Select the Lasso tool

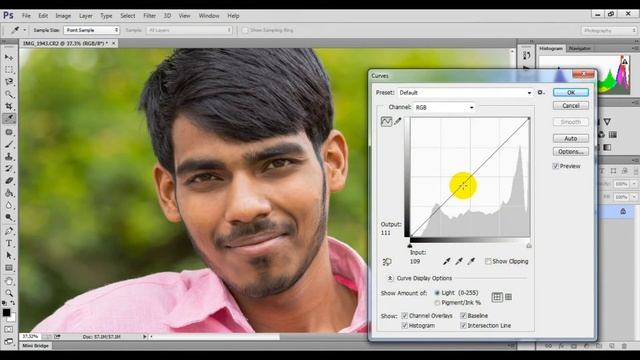(x=9, y=82)
